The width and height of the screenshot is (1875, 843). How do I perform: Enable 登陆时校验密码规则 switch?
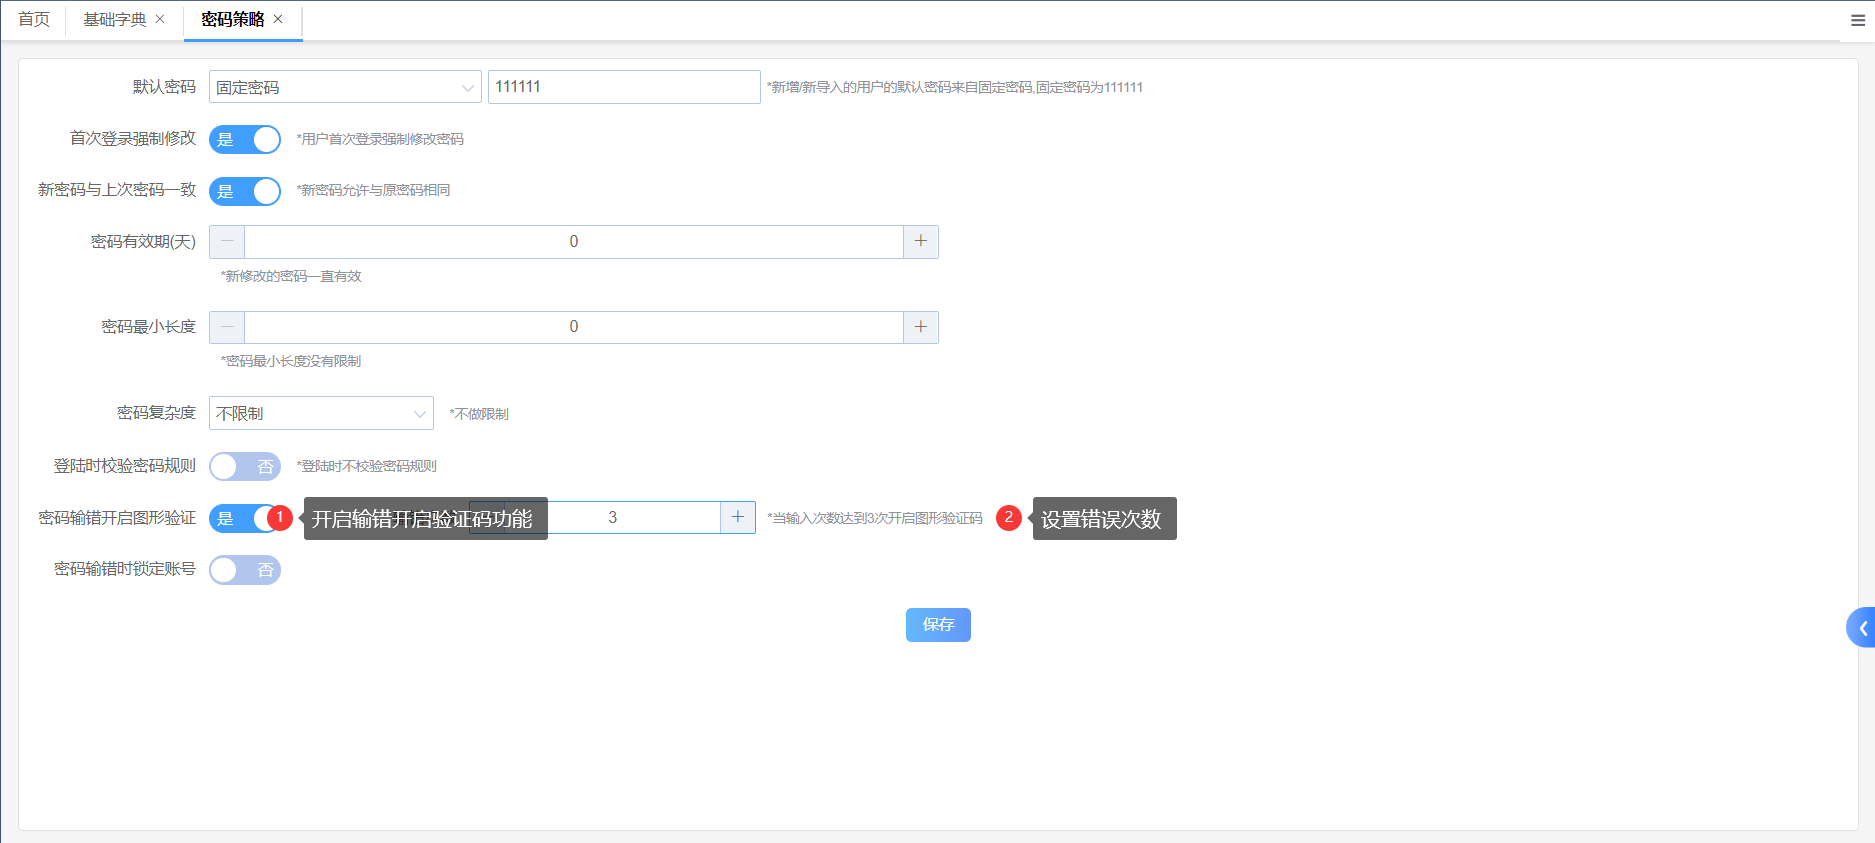pyautogui.click(x=245, y=467)
